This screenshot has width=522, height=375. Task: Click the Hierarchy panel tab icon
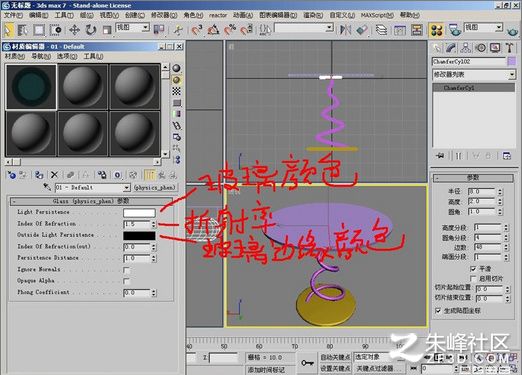click(465, 48)
